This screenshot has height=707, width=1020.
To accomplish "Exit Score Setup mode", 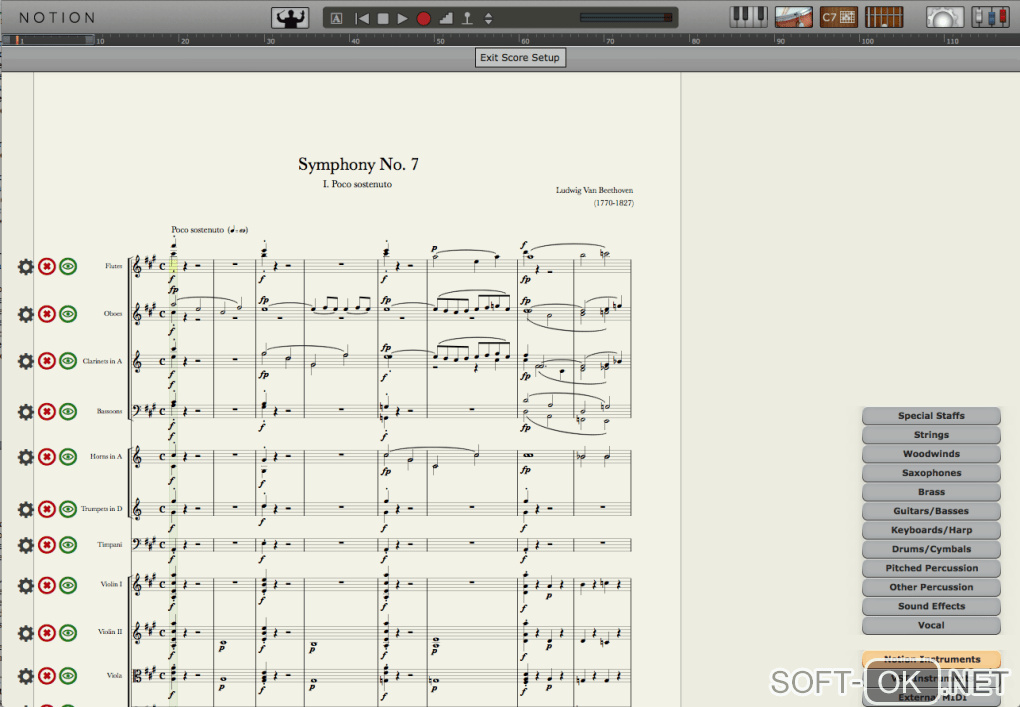I will (520, 57).
